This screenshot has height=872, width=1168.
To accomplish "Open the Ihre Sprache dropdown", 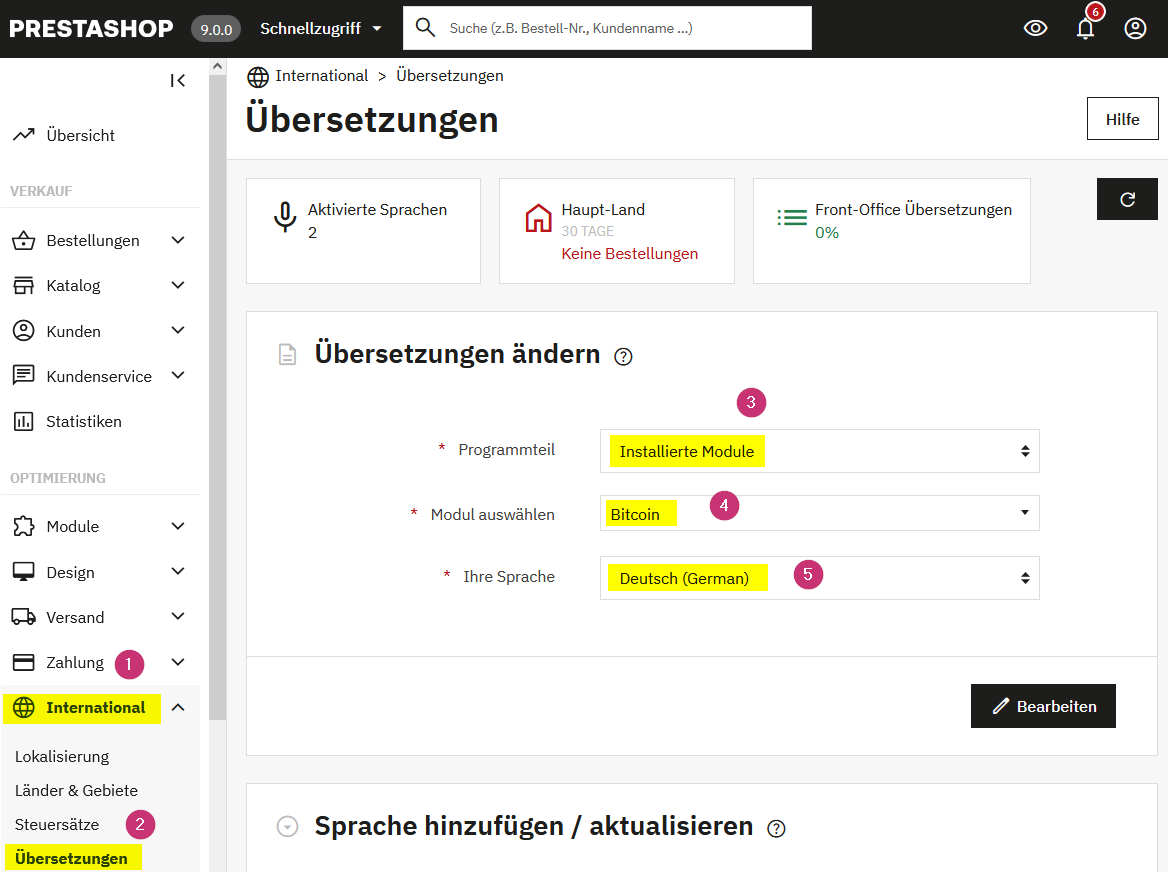I will coord(819,578).
